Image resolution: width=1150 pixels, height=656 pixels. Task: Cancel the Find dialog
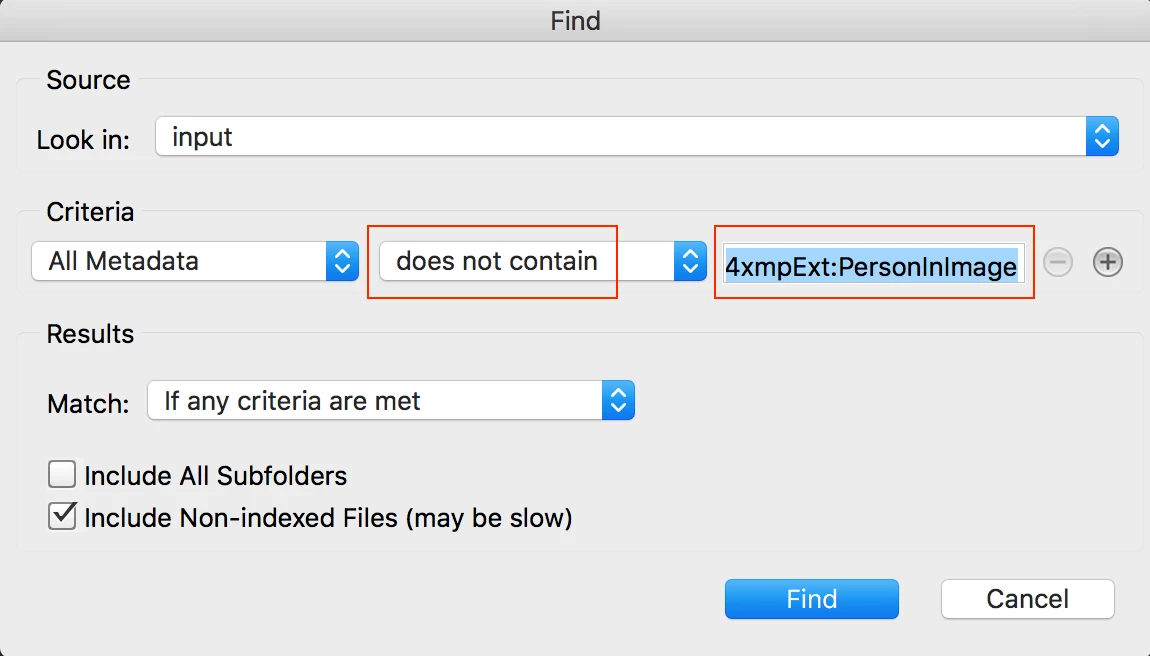pyautogui.click(x=1027, y=599)
